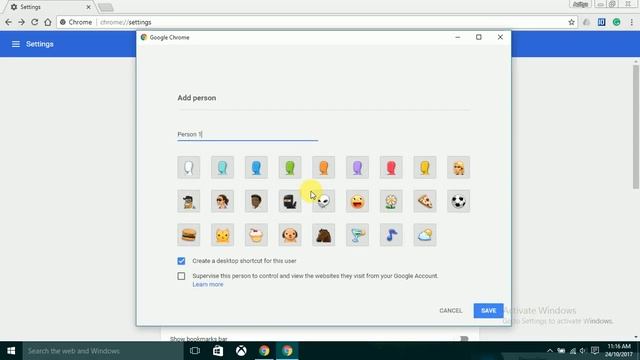Viewport: 640px width, 360px height.
Task: Choose the teal silhouette avatar
Action: (x=222, y=167)
